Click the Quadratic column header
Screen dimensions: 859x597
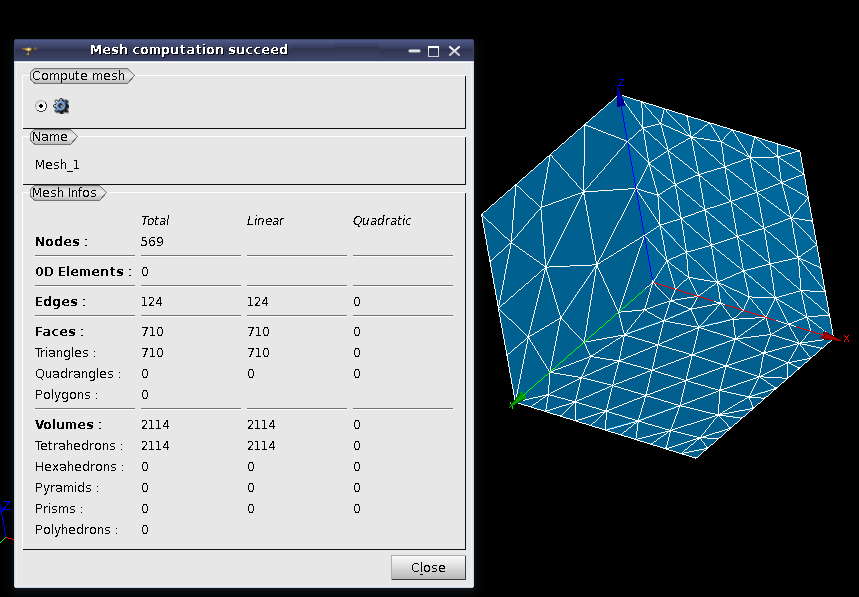click(x=382, y=221)
